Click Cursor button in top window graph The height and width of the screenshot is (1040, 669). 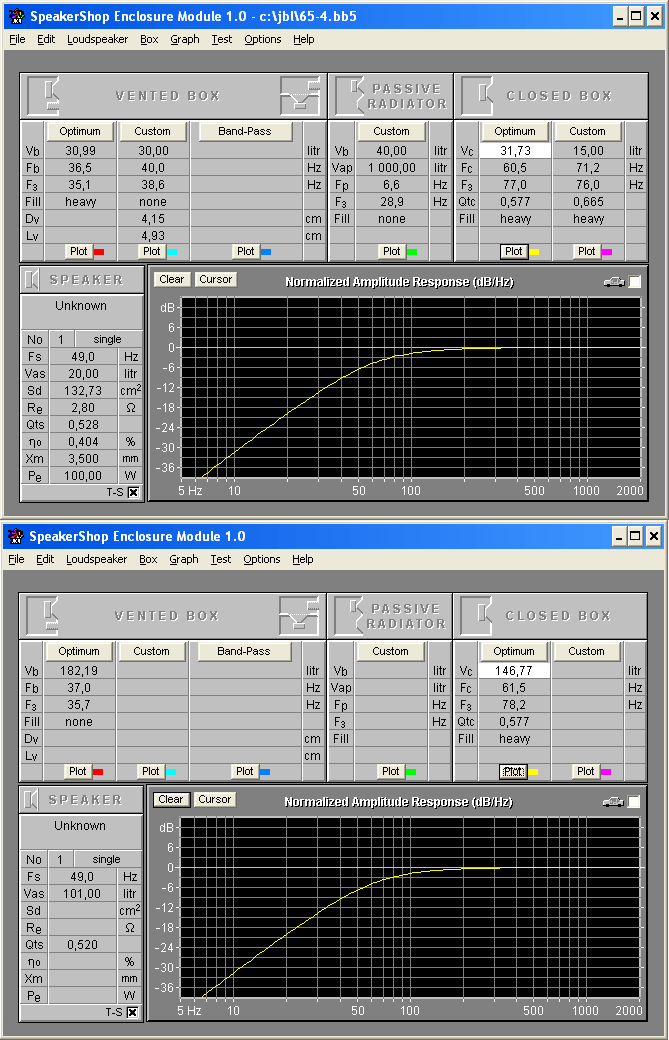(x=215, y=279)
